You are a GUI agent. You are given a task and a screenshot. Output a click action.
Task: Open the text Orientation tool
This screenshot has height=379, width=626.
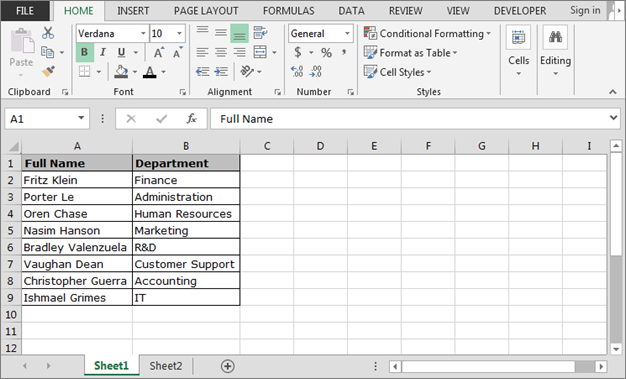247,72
